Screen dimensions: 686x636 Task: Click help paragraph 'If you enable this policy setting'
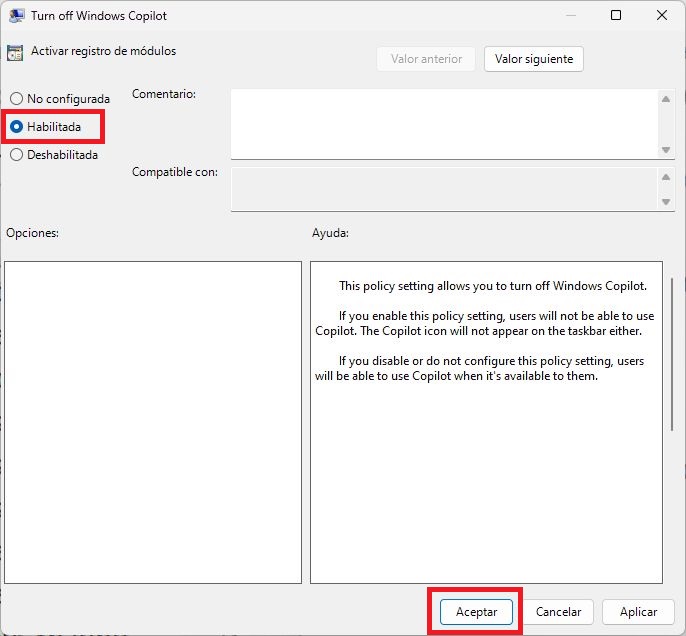485,323
